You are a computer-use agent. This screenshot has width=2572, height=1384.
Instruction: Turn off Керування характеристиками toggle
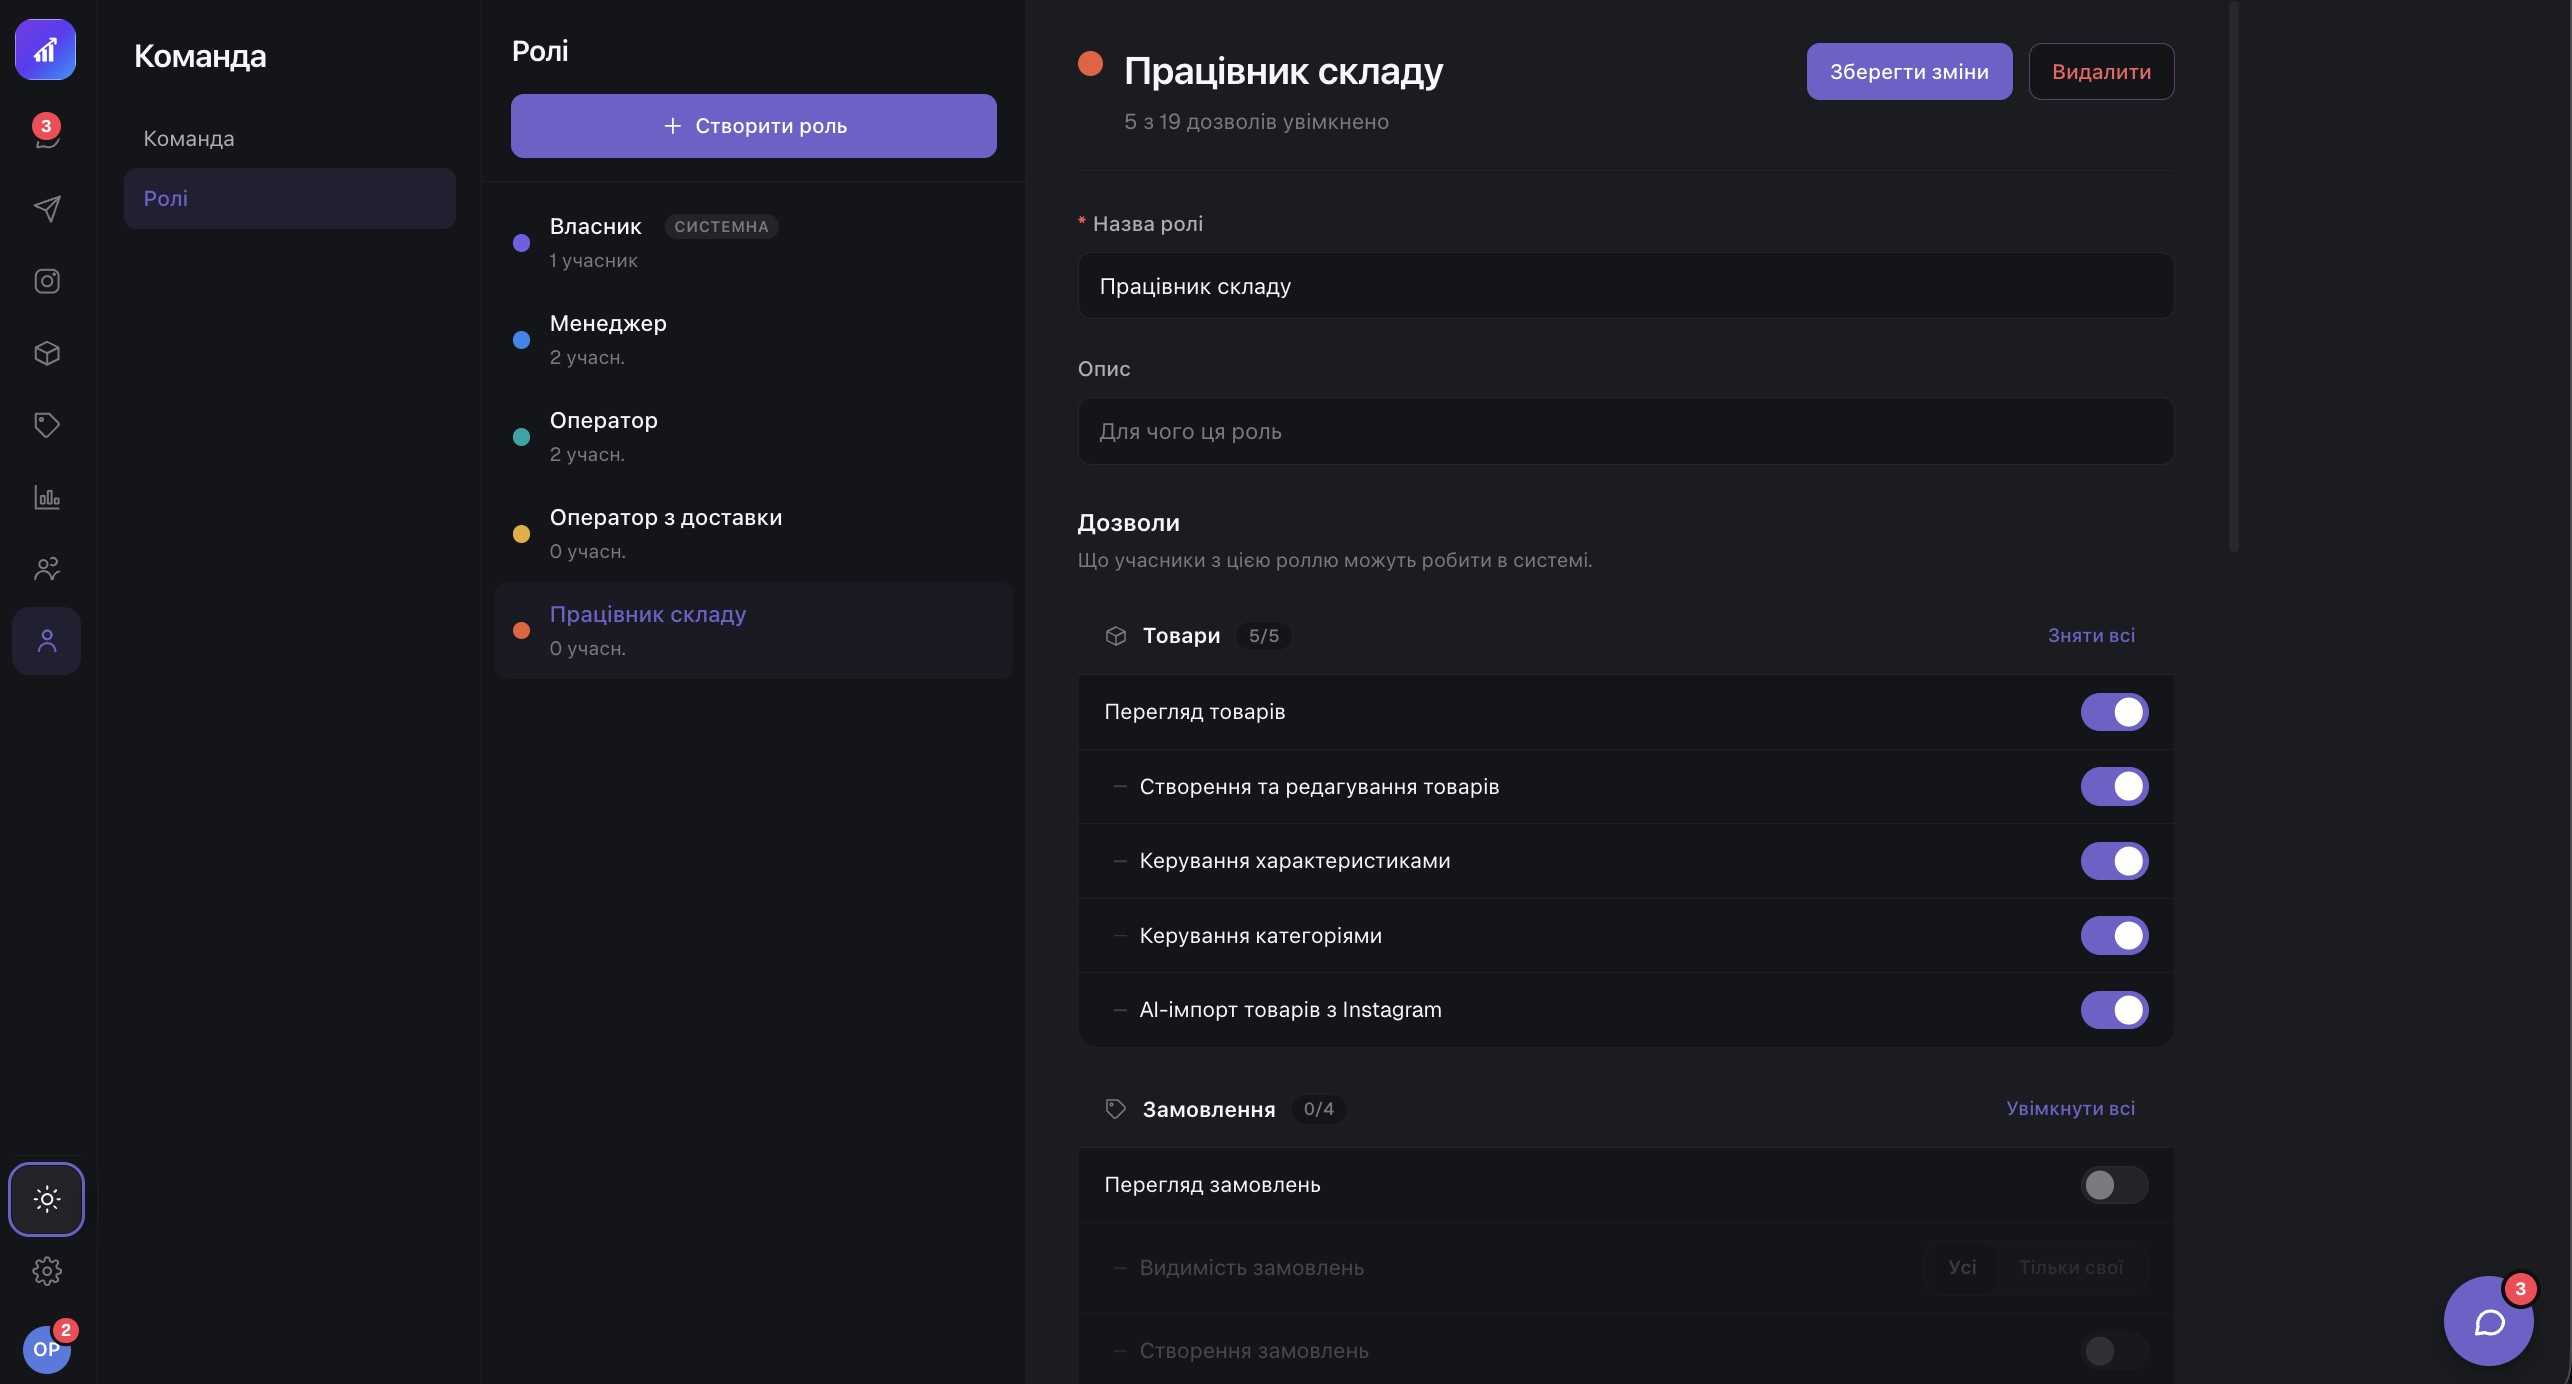click(2114, 861)
